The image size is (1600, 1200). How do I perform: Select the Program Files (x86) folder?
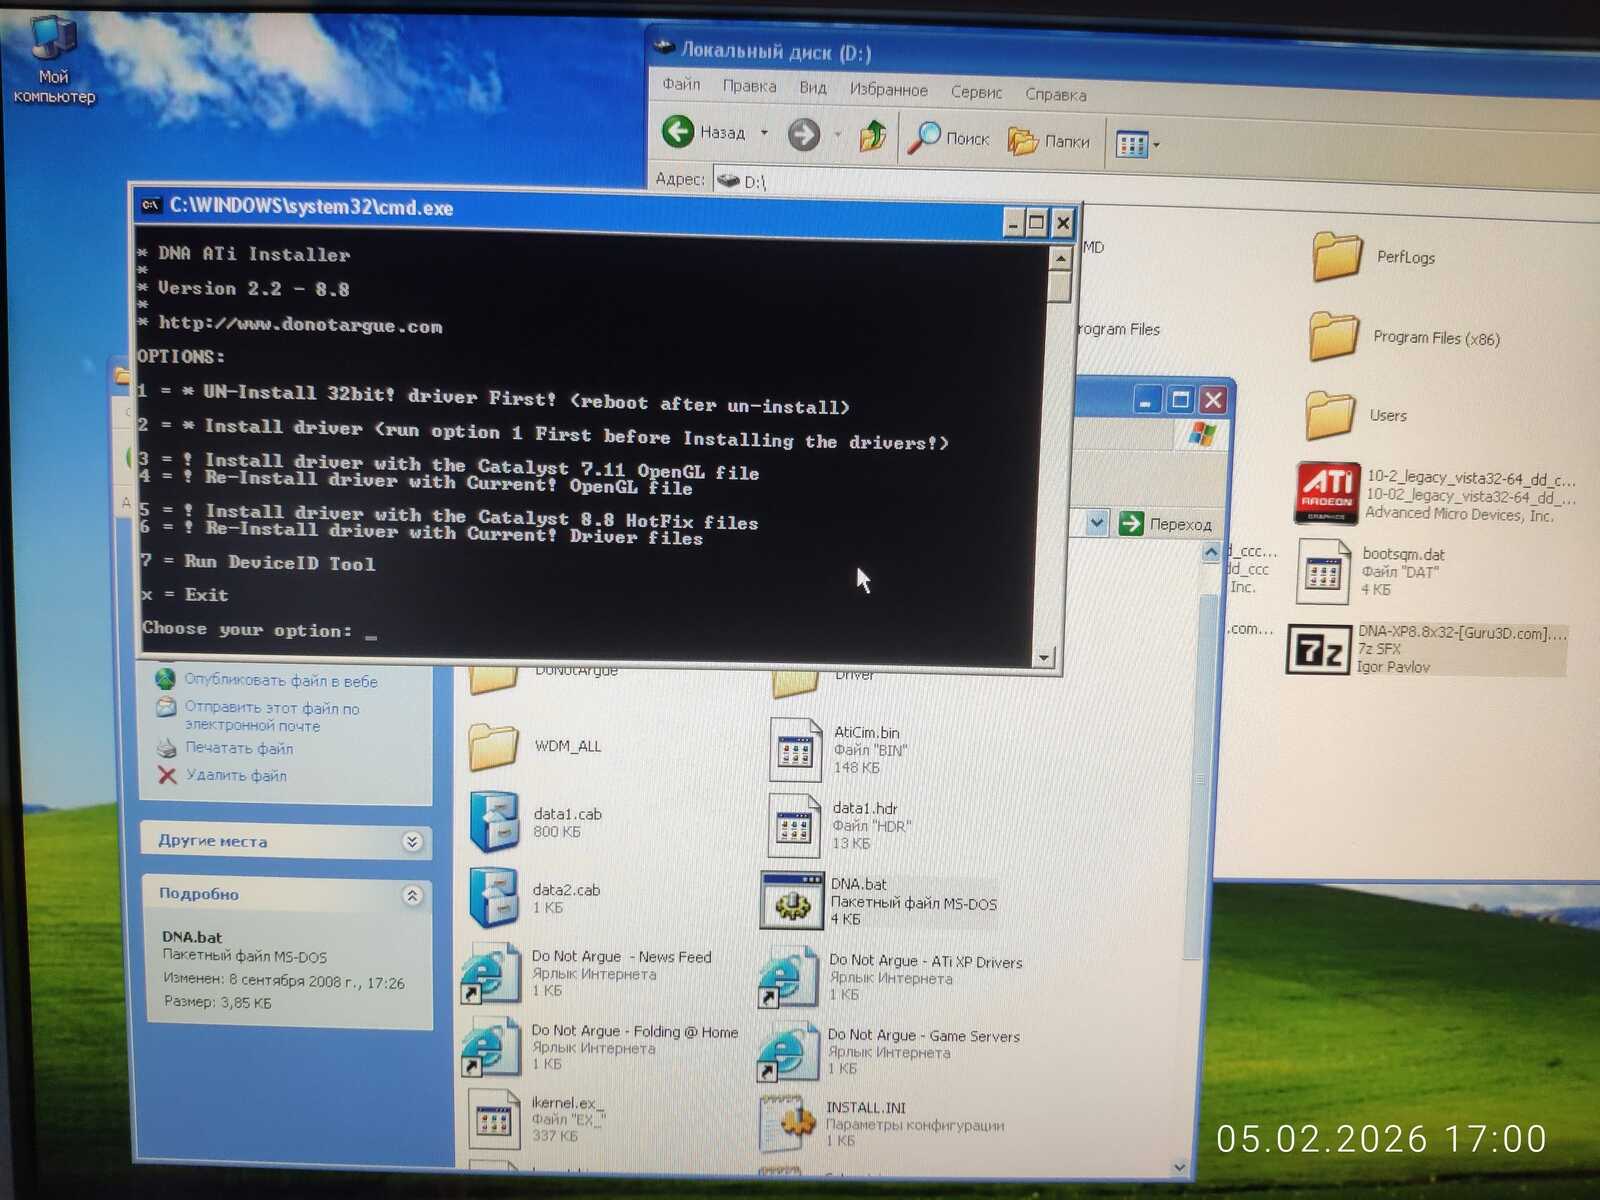(x=1404, y=337)
